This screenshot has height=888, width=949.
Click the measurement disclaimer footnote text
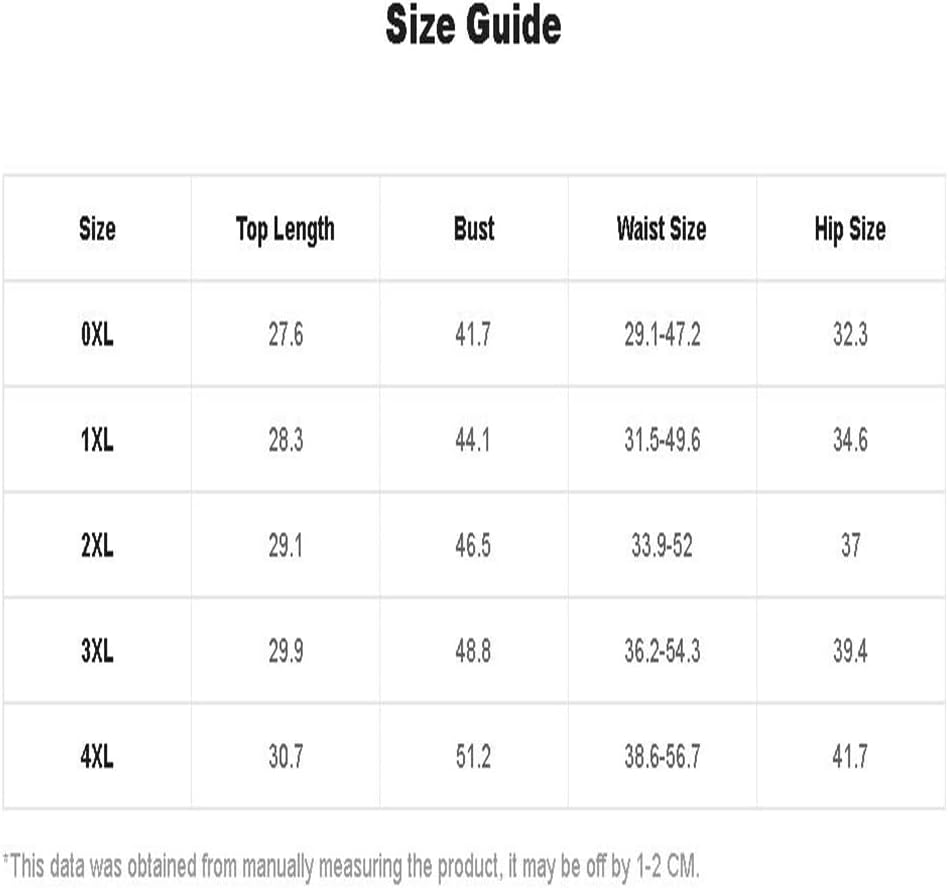pyautogui.click(x=351, y=867)
